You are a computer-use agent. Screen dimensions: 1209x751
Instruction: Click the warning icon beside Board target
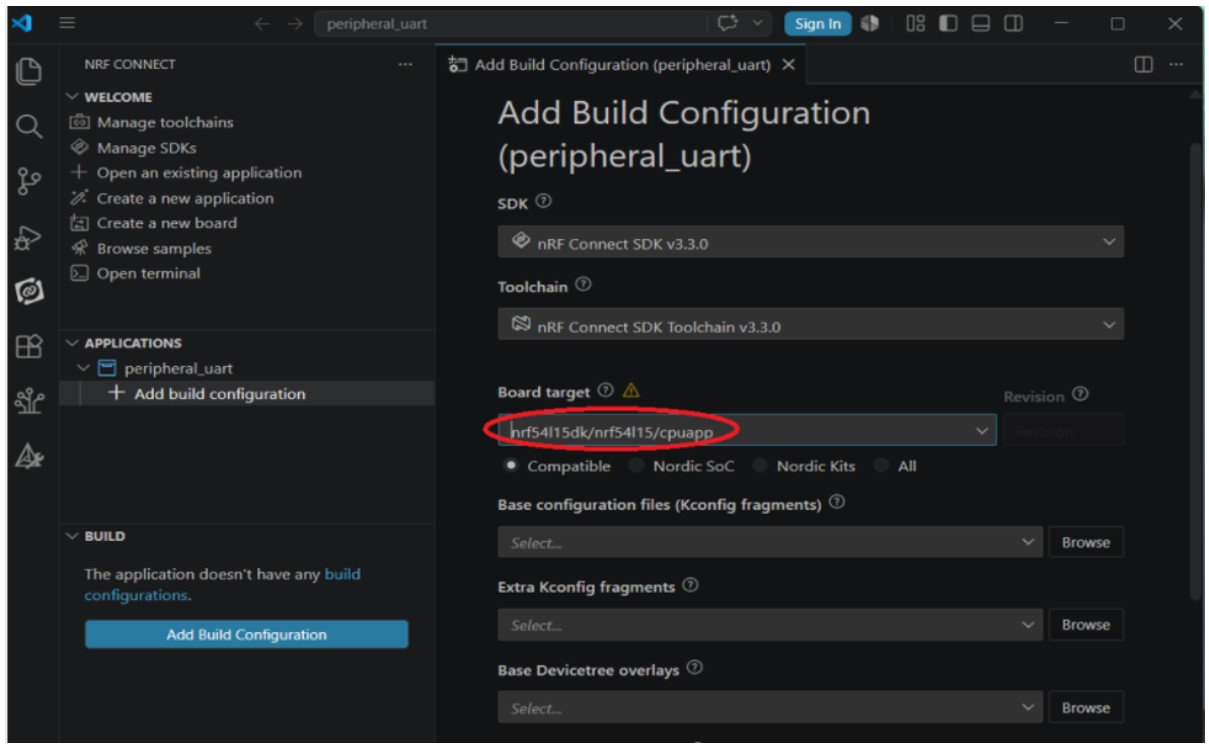click(631, 391)
